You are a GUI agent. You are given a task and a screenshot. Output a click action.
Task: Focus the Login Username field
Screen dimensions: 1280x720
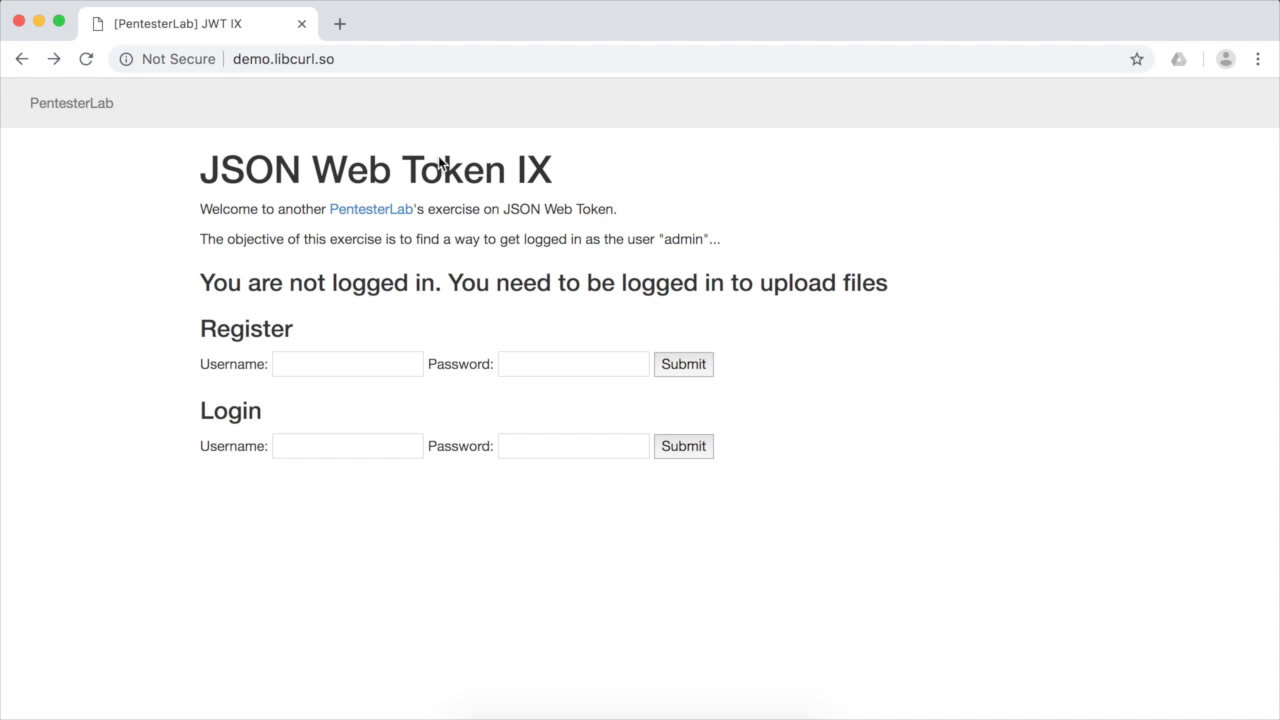[x=348, y=446]
